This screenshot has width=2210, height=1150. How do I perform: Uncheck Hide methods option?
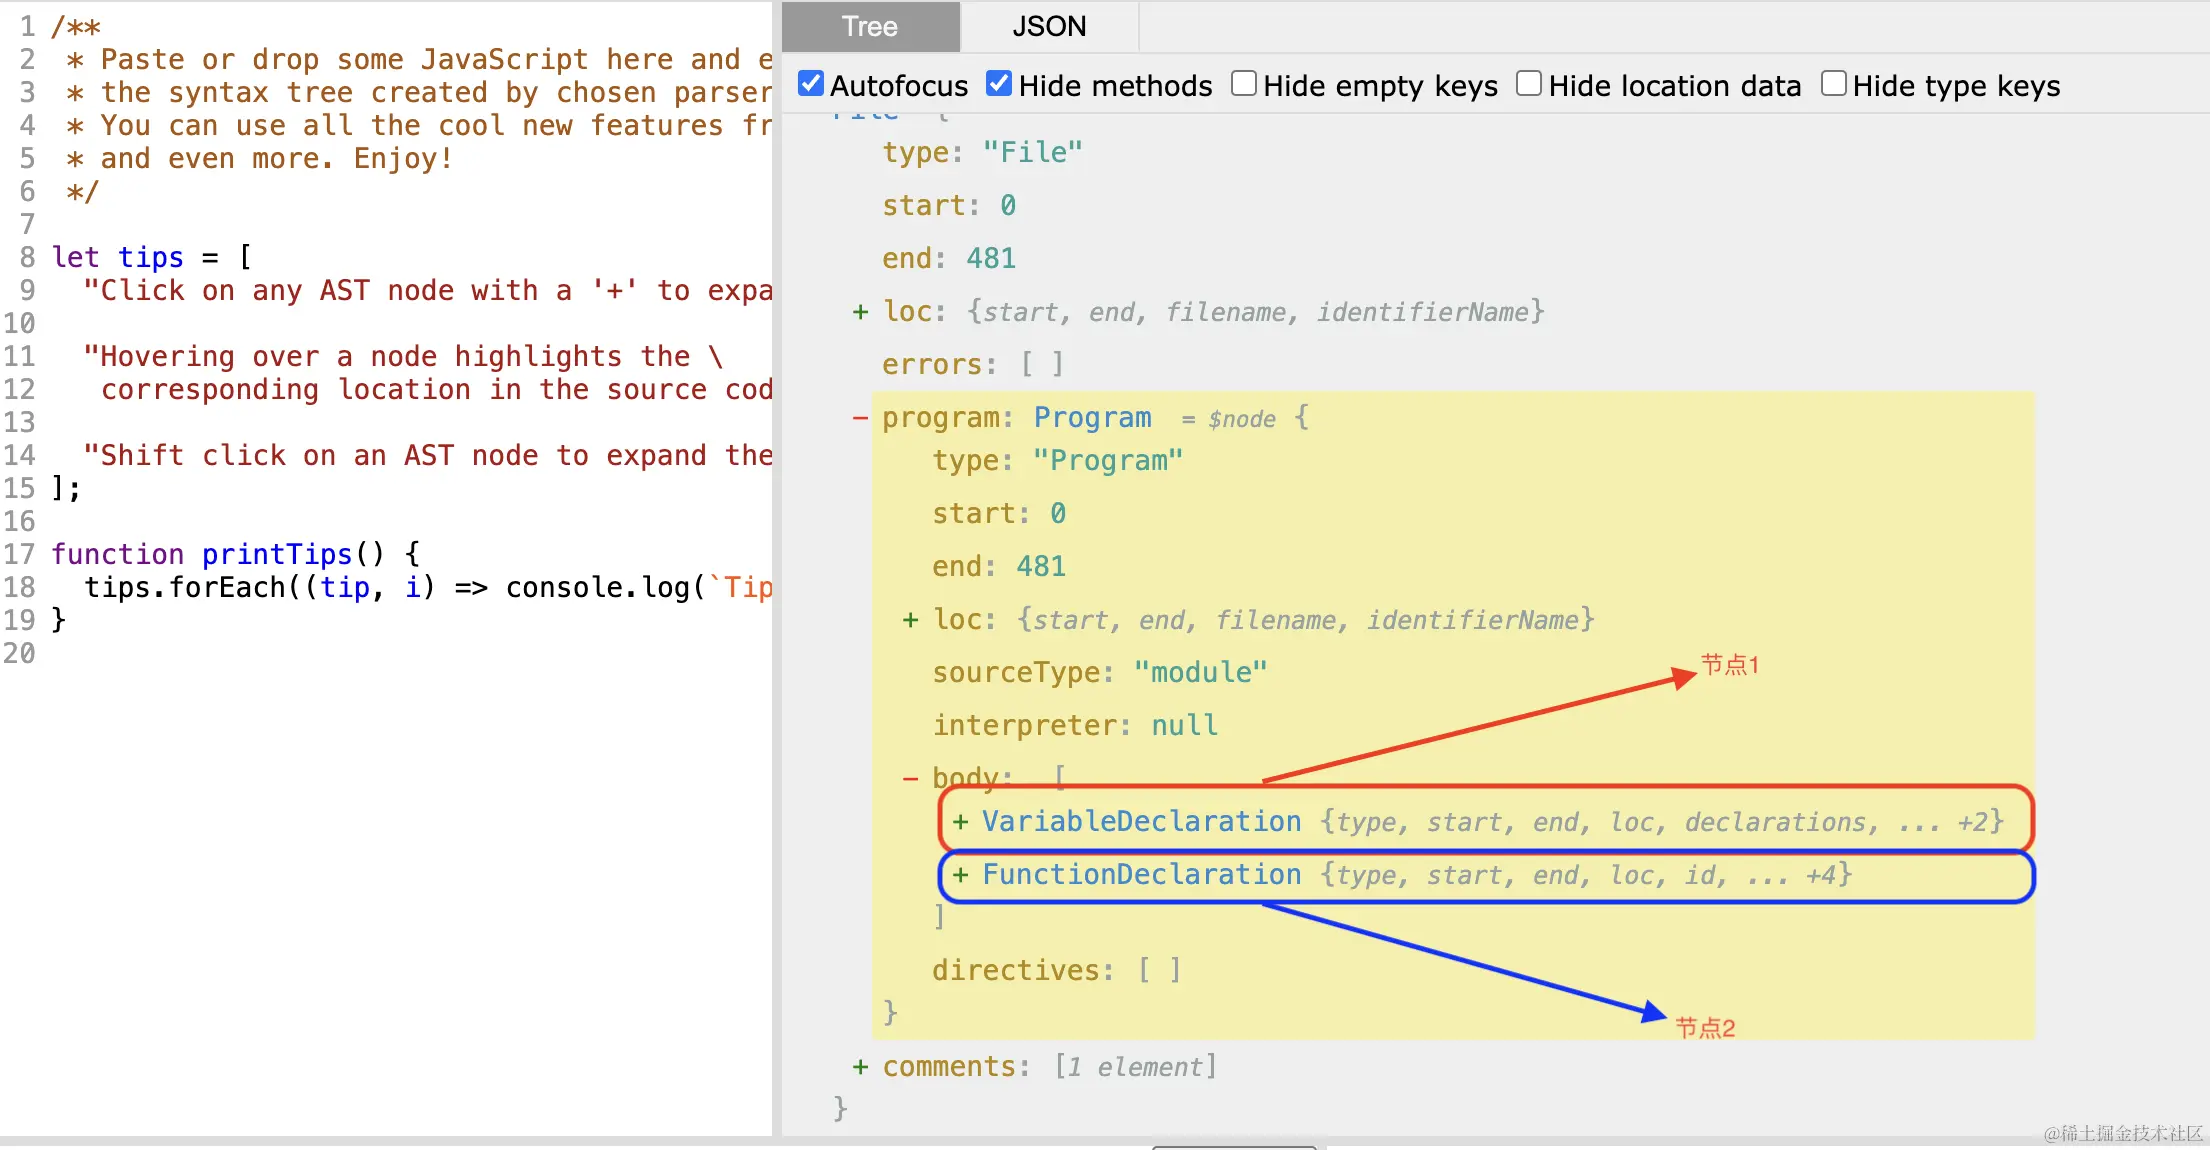coord(999,84)
